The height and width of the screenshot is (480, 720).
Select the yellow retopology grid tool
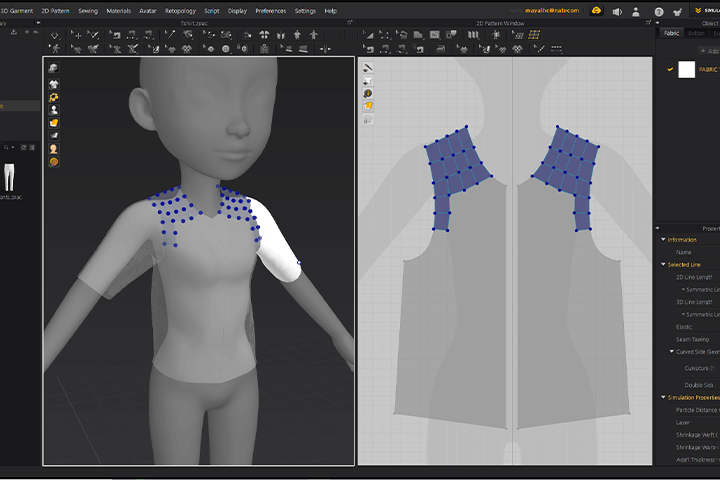point(534,34)
